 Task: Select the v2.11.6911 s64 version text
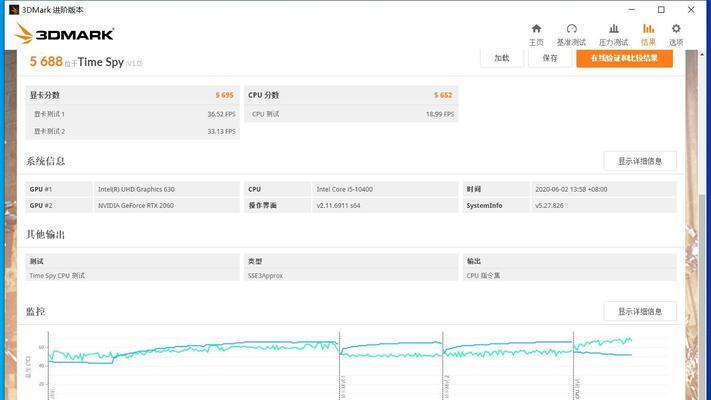pyautogui.click(x=338, y=206)
